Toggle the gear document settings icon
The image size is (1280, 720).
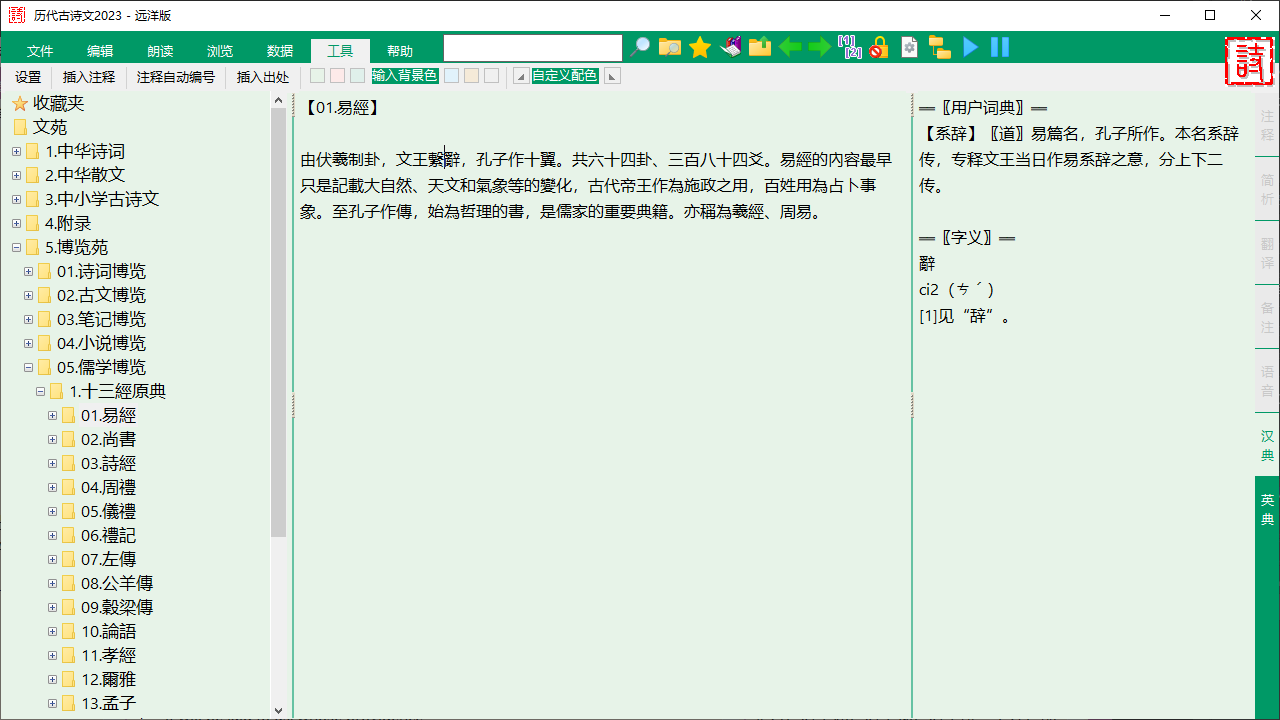pyautogui.click(x=909, y=46)
